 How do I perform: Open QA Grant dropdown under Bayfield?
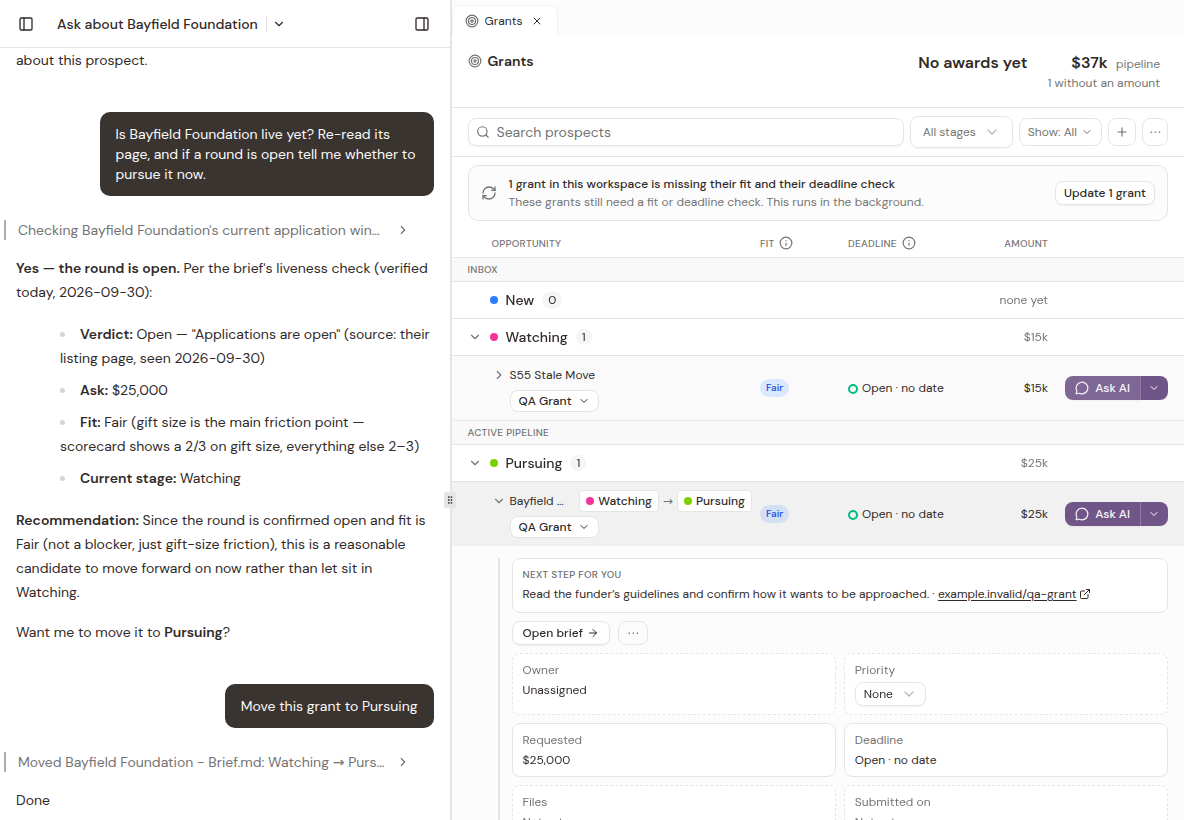[554, 527]
